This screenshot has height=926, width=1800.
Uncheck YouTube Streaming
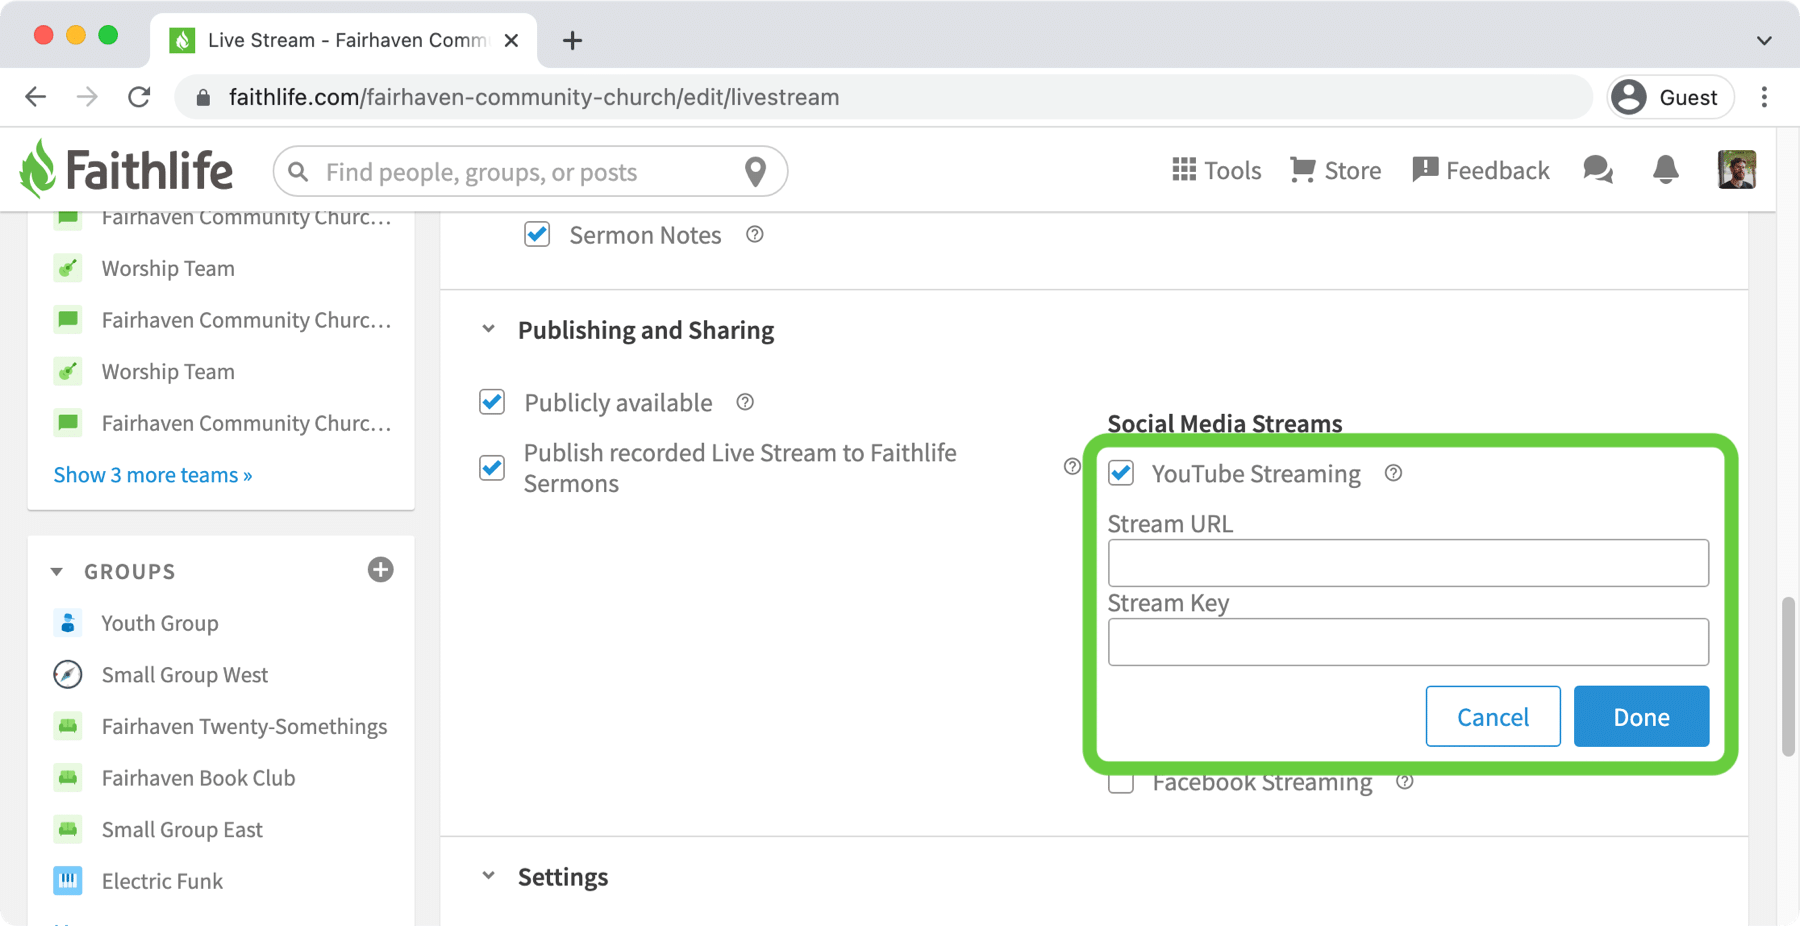[x=1121, y=473]
